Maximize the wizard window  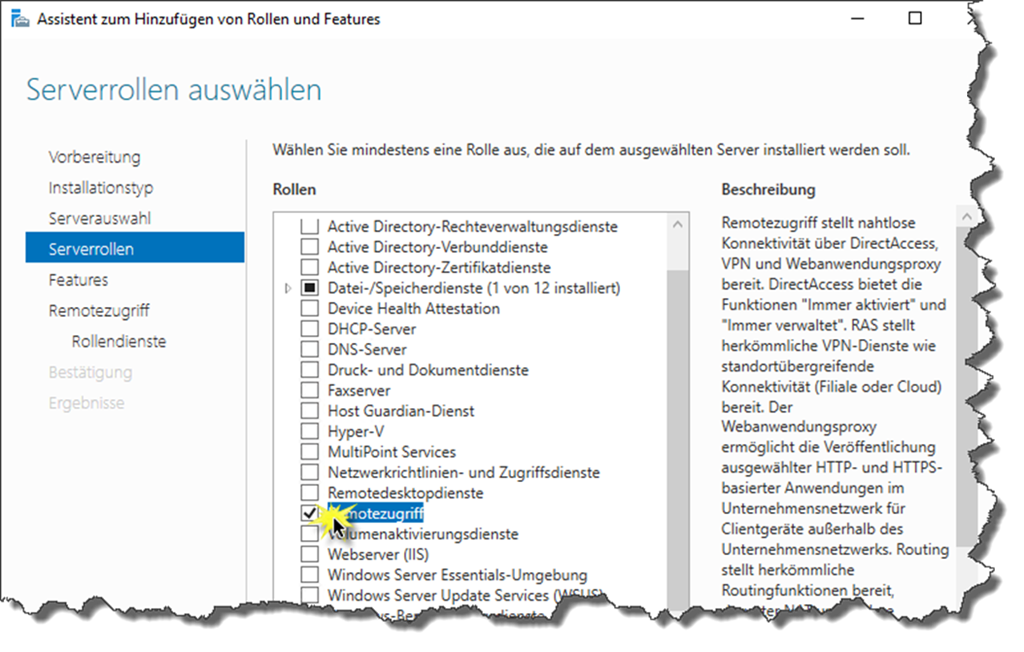[915, 18]
